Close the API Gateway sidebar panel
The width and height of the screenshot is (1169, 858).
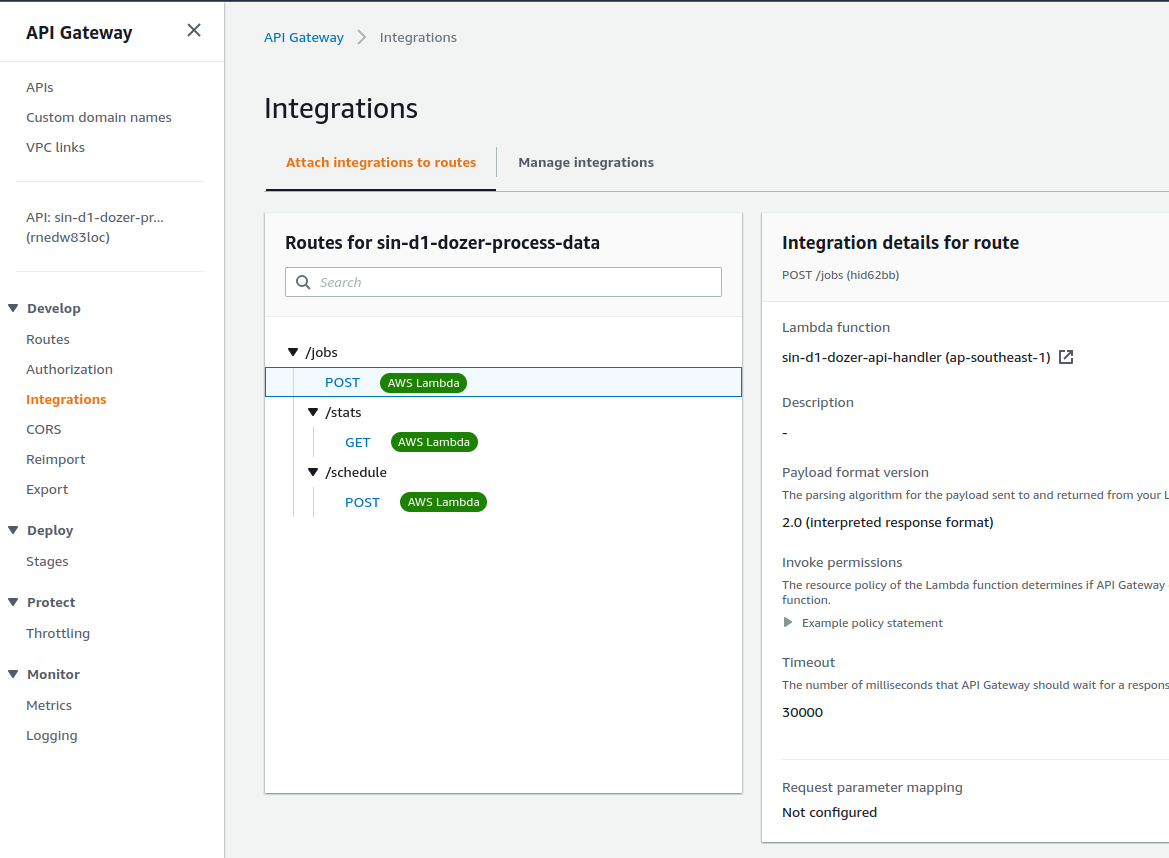[x=194, y=31]
